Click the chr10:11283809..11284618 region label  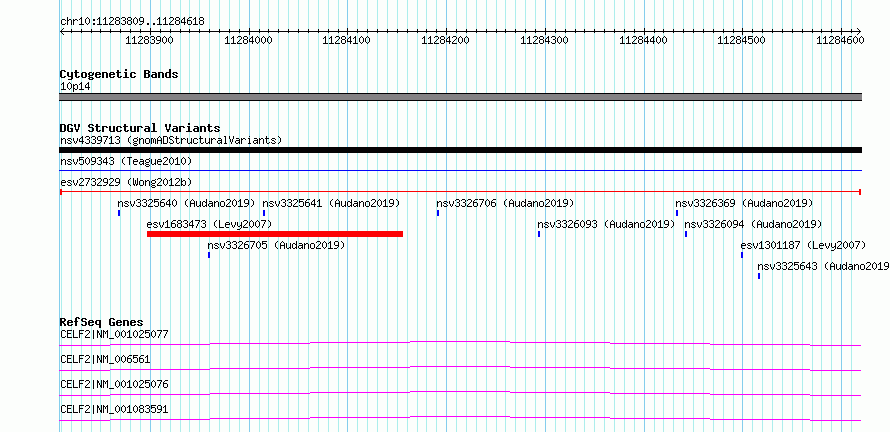pyautogui.click(x=132, y=22)
